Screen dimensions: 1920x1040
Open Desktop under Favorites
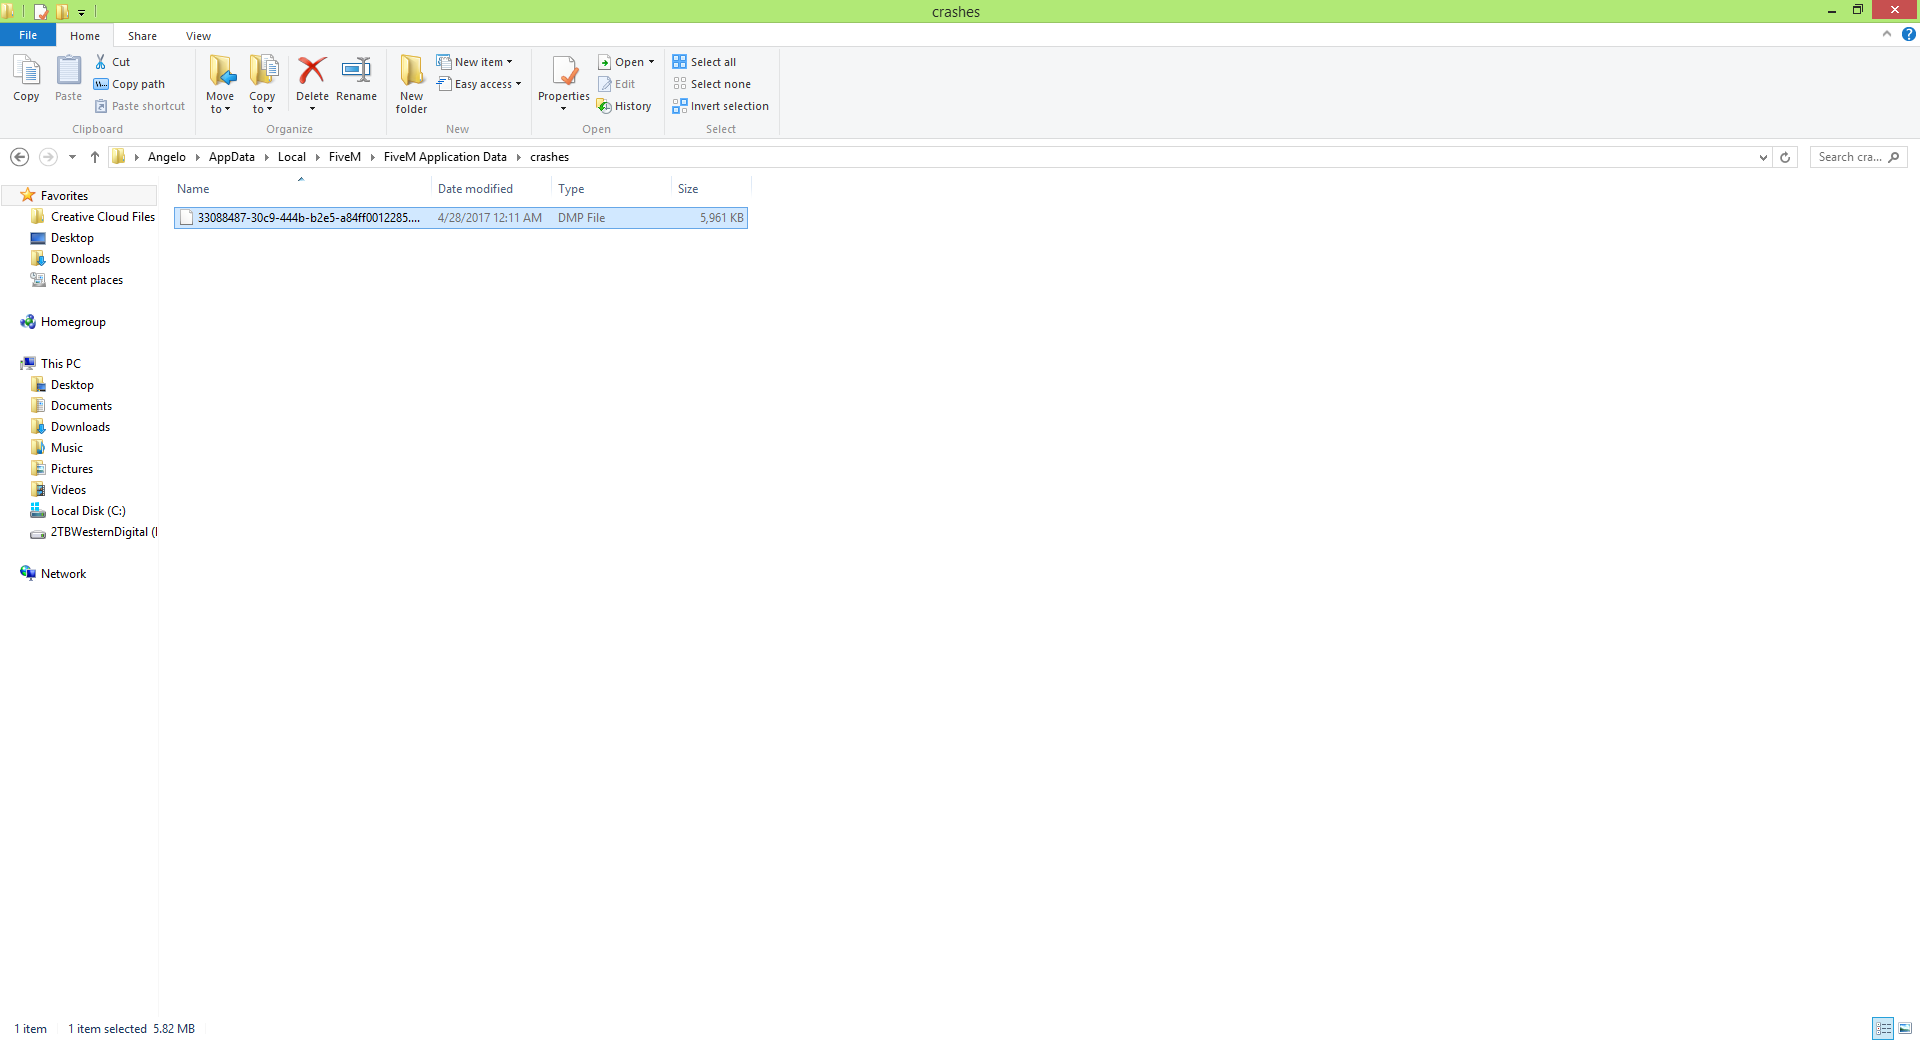point(62,238)
